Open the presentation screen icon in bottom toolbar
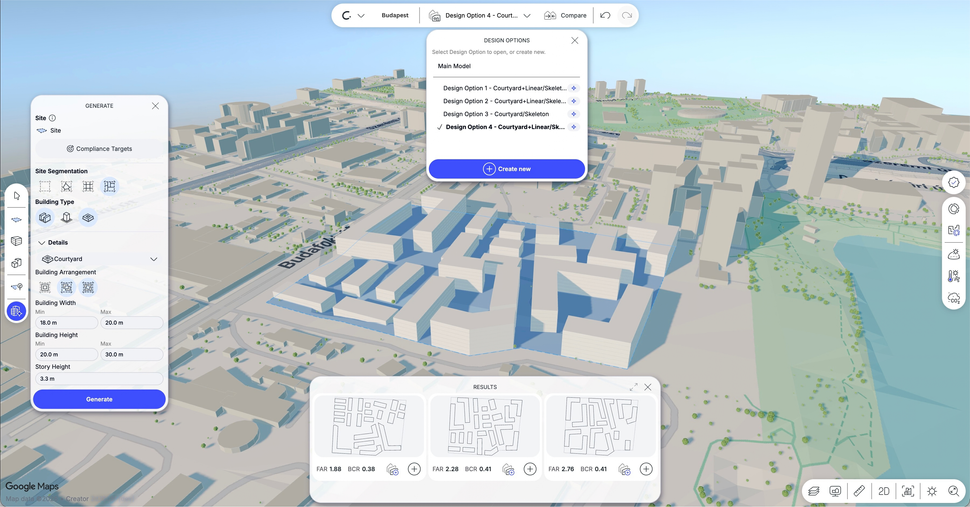 [x=835, y=491]
